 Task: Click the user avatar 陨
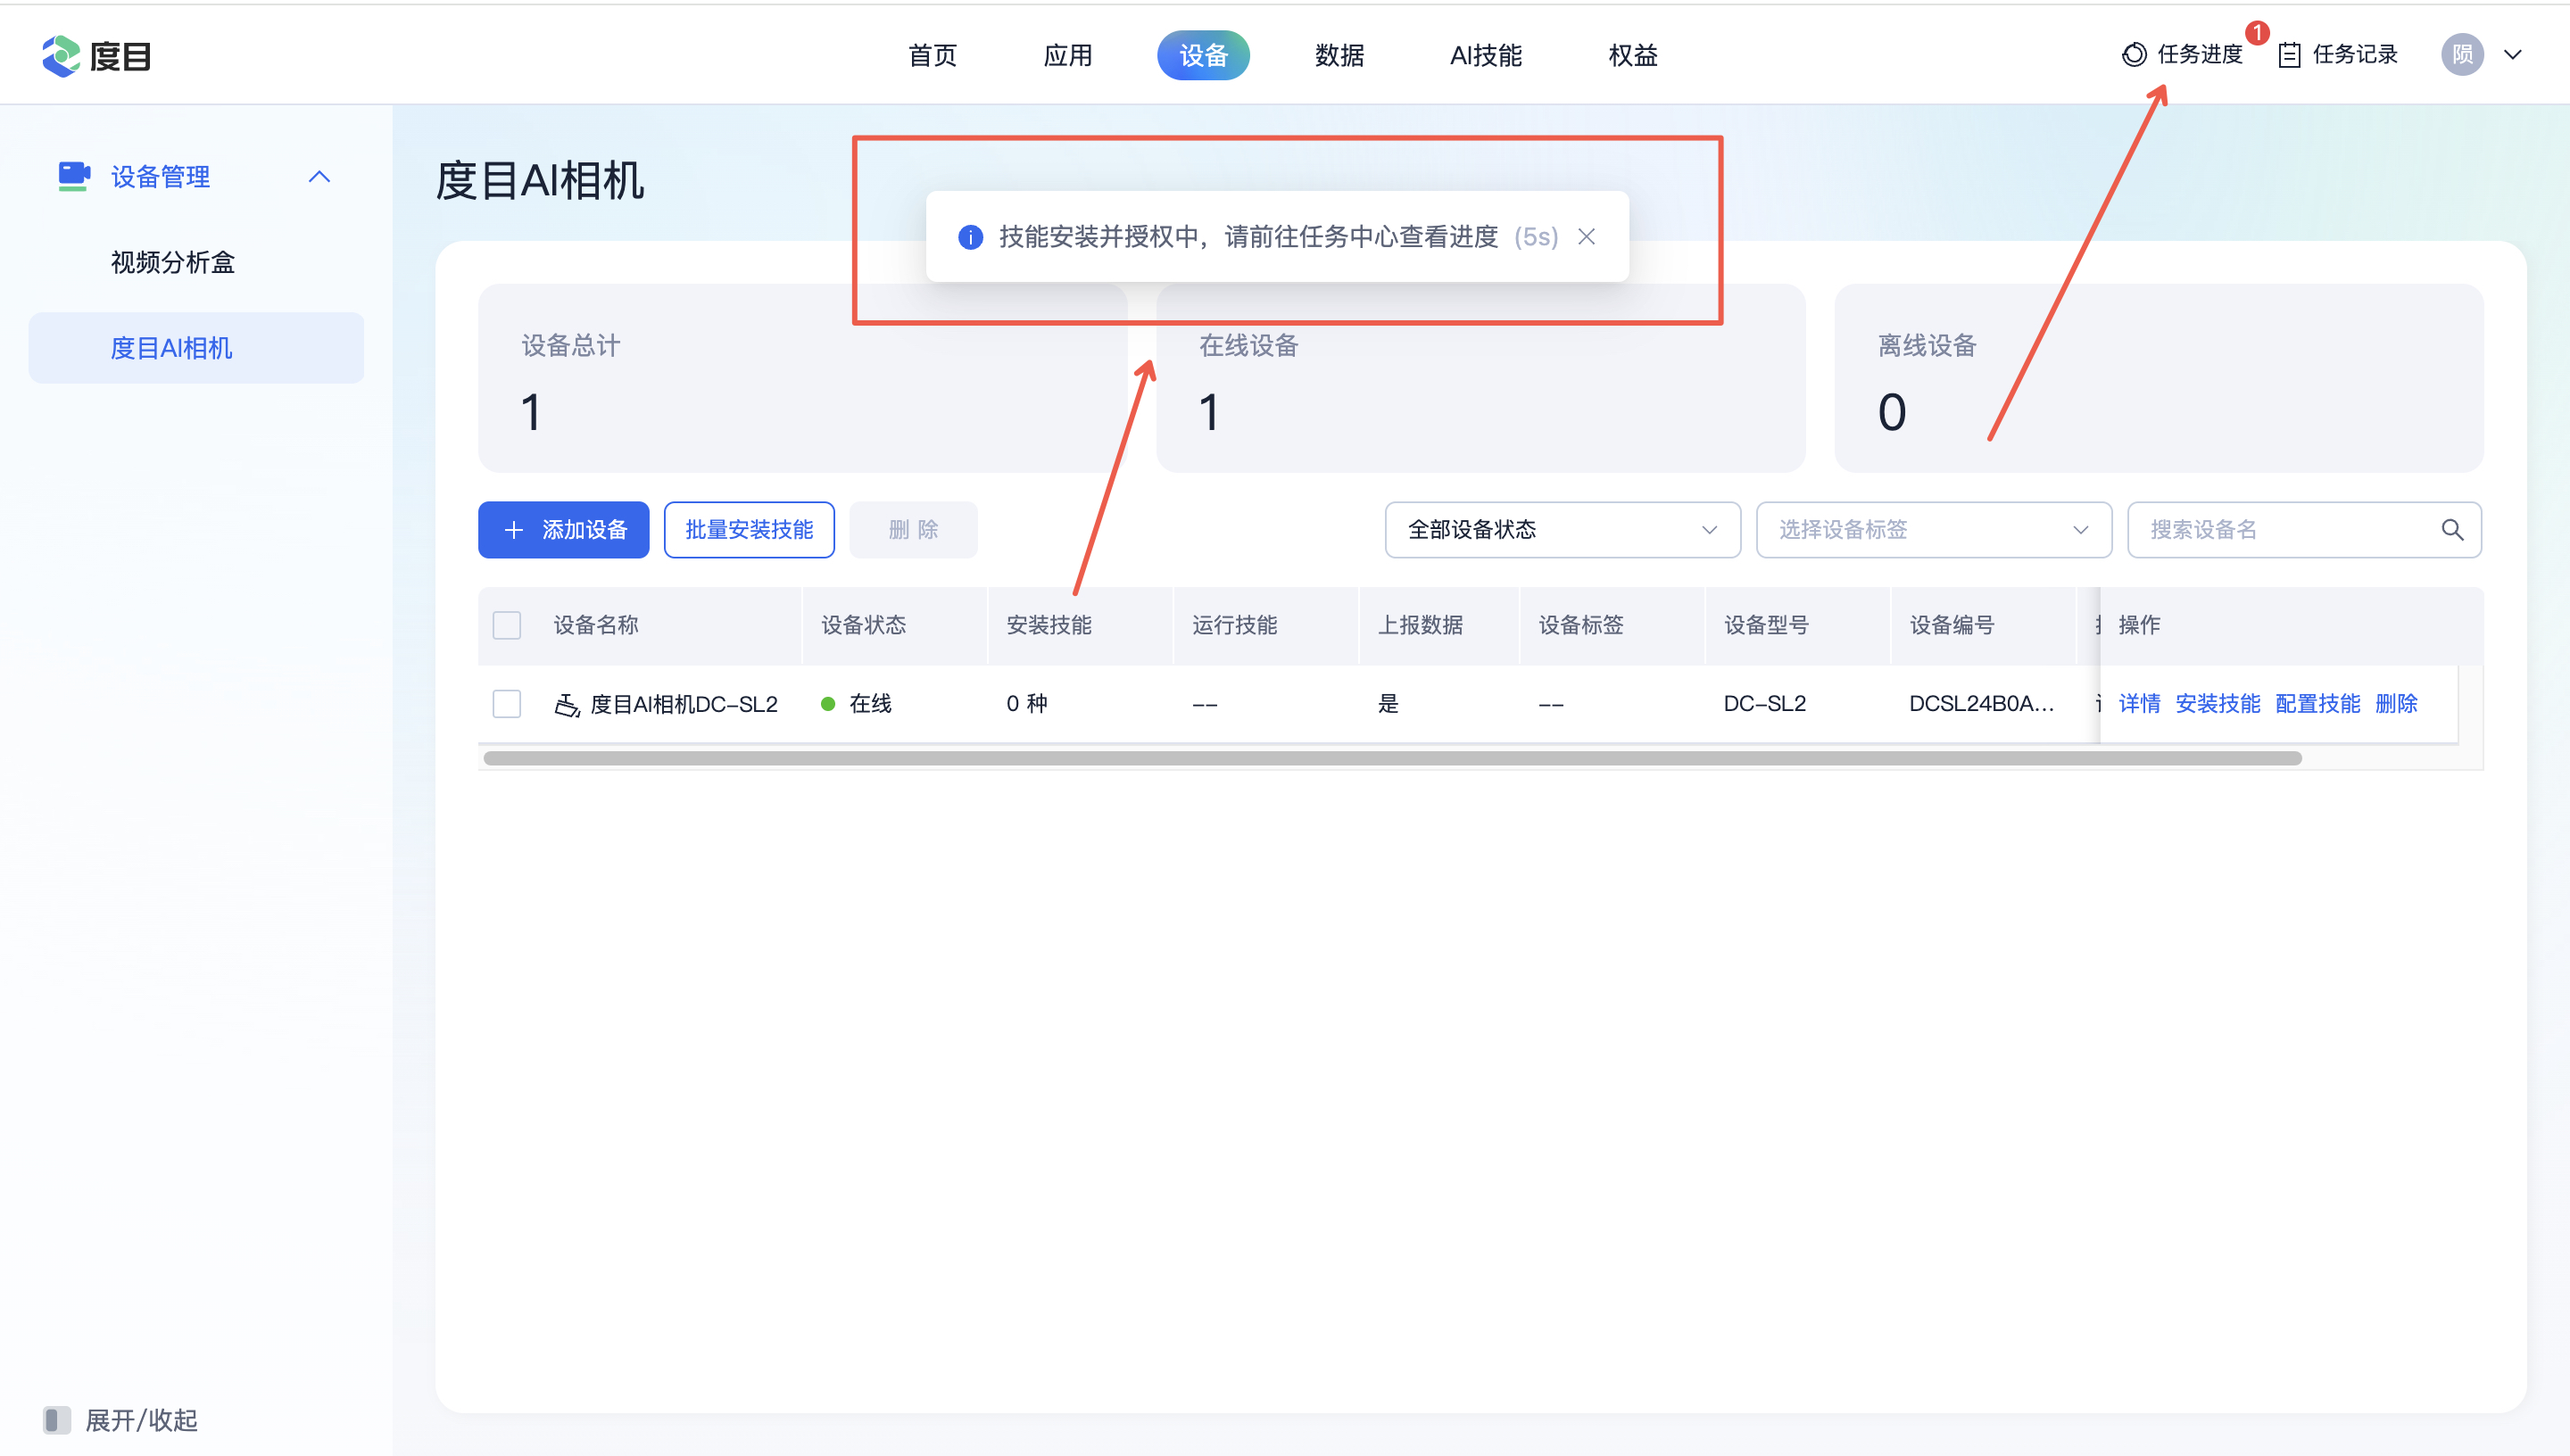[x=2462, y=55]
